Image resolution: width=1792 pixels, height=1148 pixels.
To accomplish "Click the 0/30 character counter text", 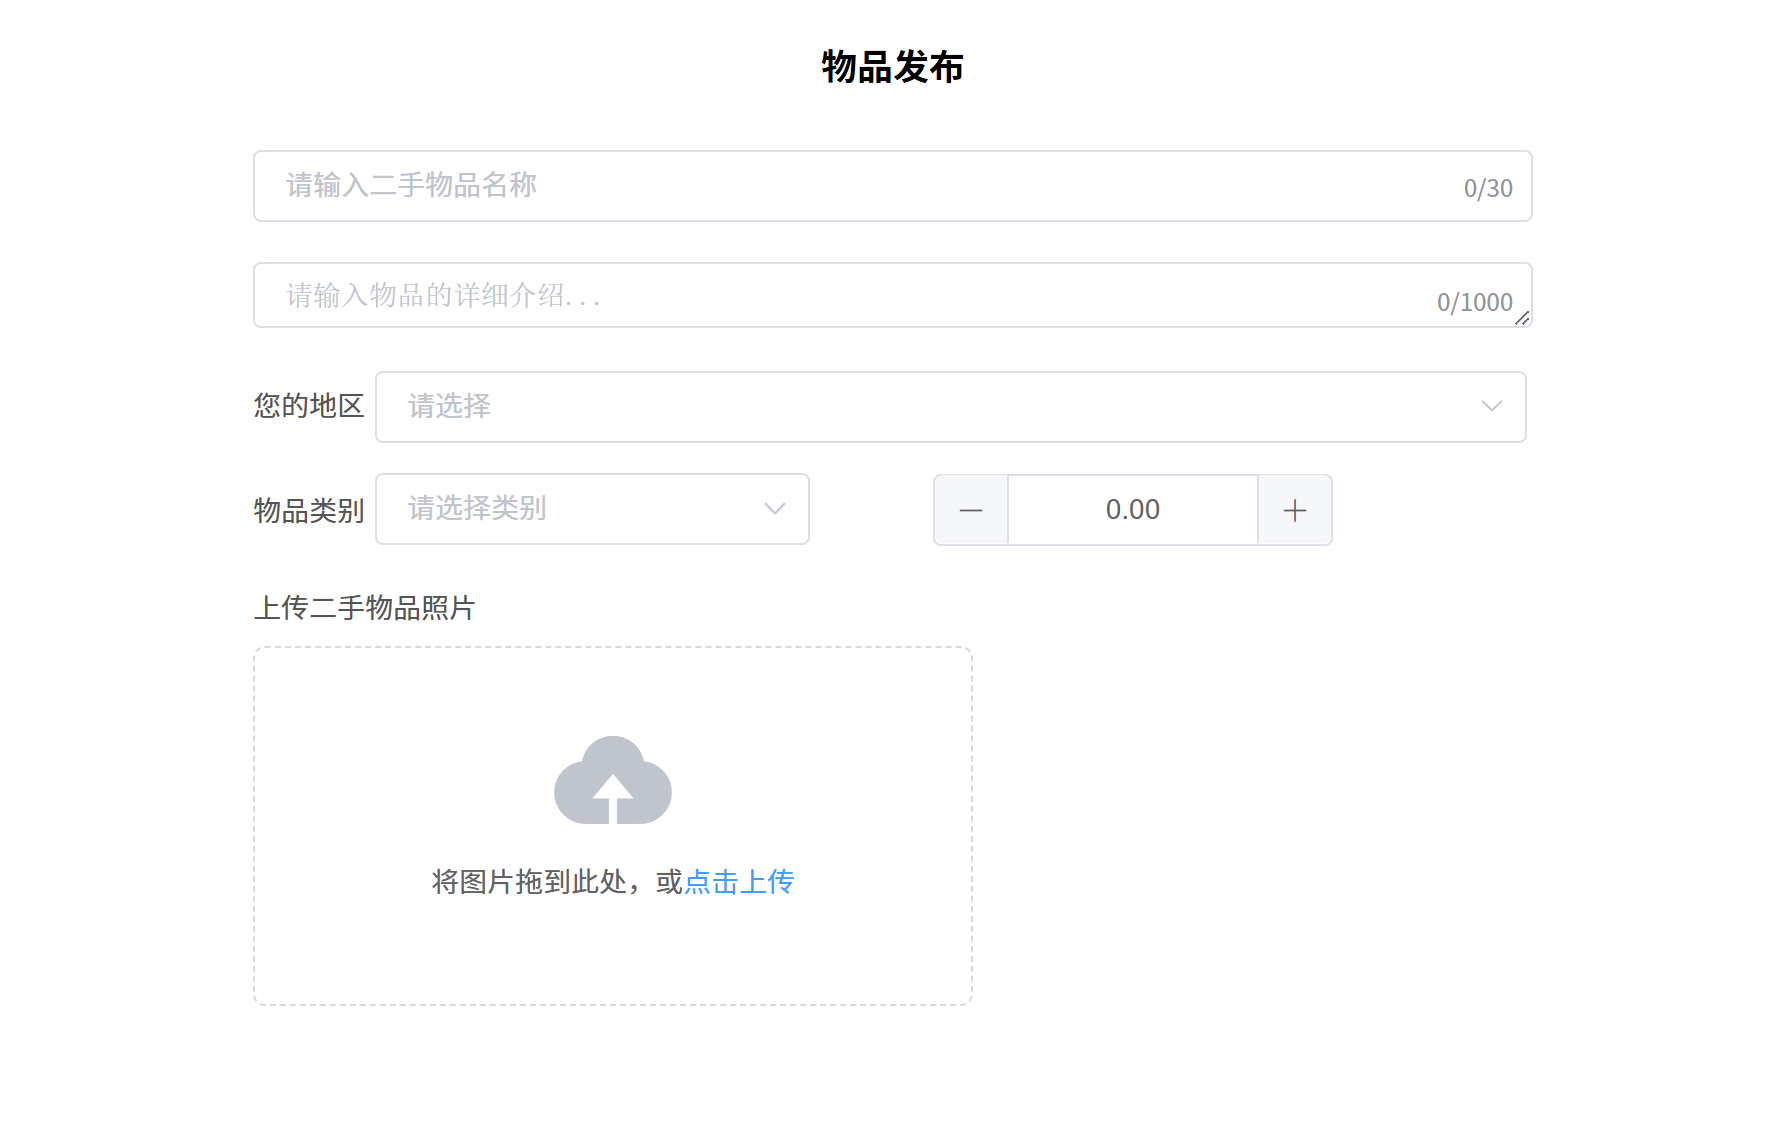I will tap(1488, 188).
